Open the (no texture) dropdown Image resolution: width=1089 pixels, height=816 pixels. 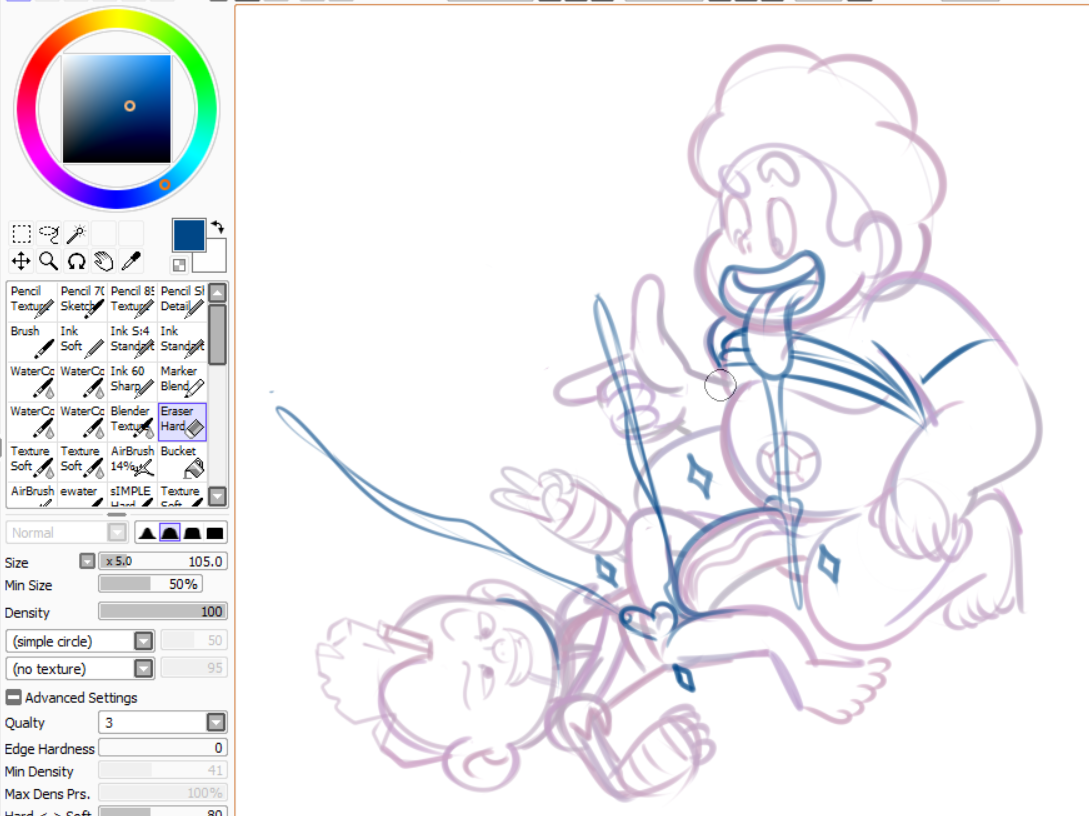[x=143, y=669]
